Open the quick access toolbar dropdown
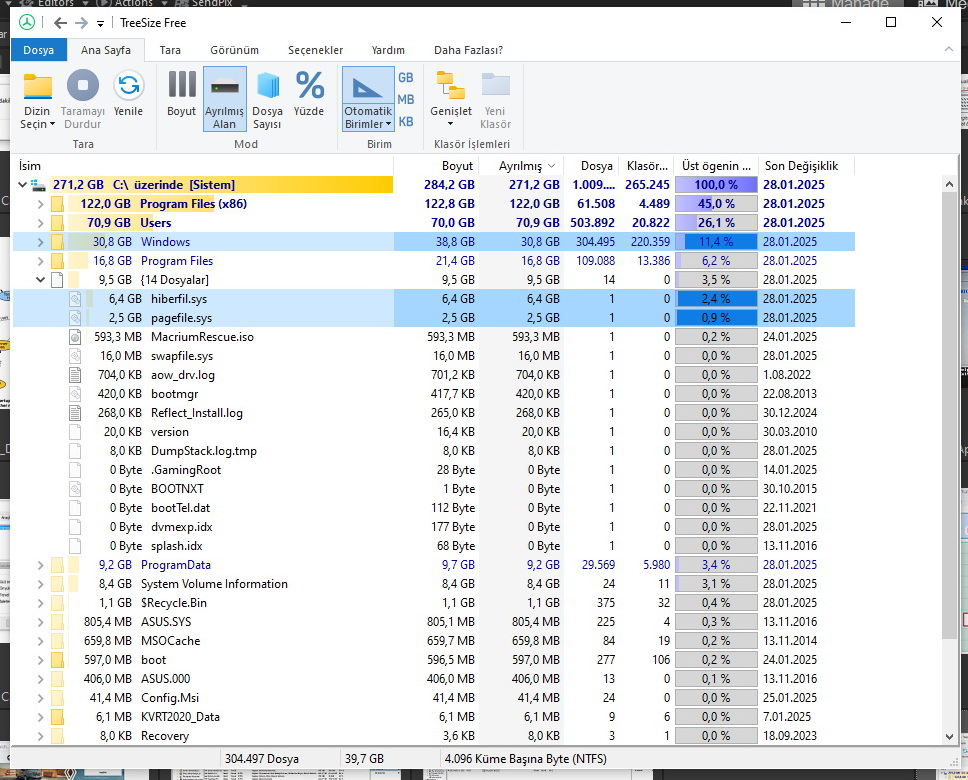The height and width of the screenshot is (780, 968). 100,24
